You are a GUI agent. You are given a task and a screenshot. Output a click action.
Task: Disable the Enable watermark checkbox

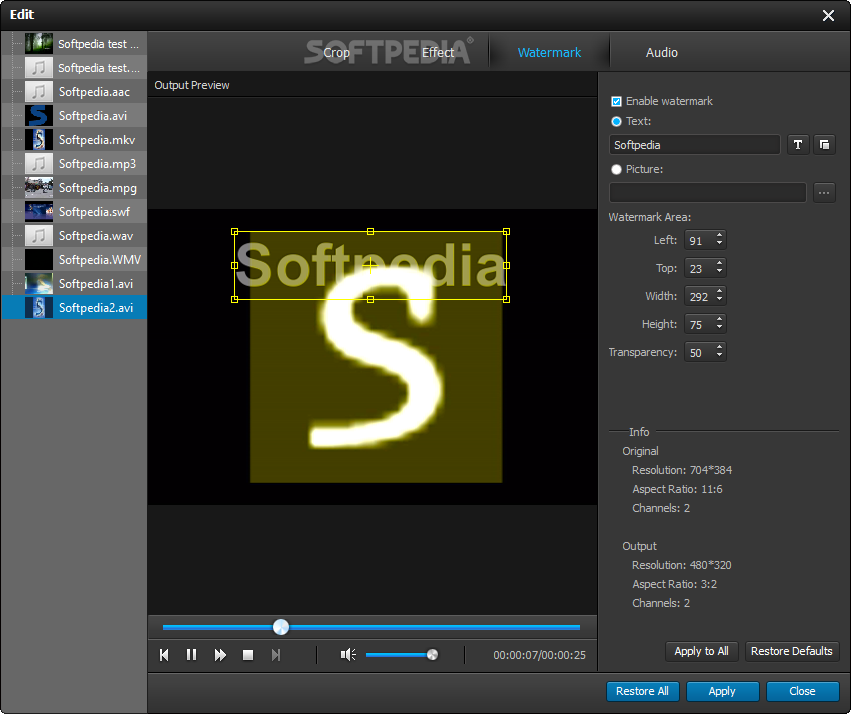coord(616,101)
